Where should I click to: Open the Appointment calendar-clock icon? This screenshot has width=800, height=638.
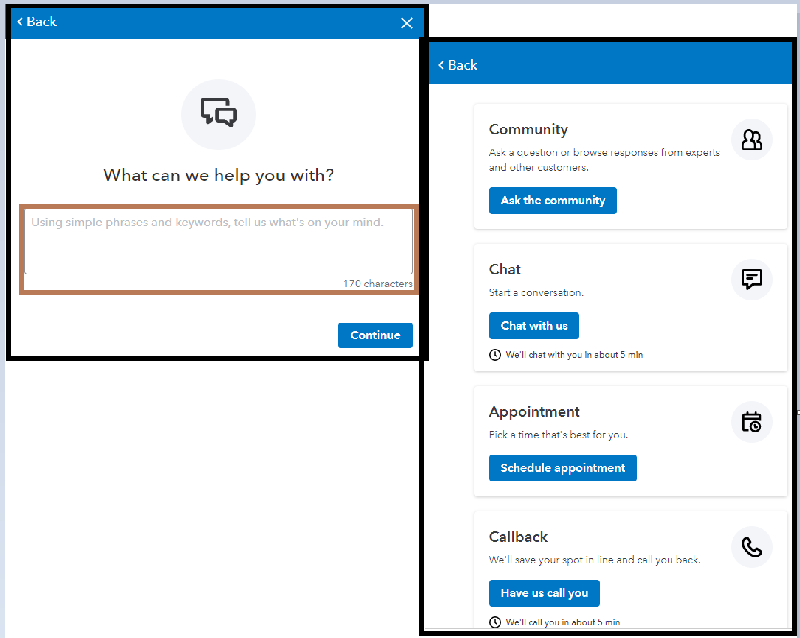click(x=751, y=422)
